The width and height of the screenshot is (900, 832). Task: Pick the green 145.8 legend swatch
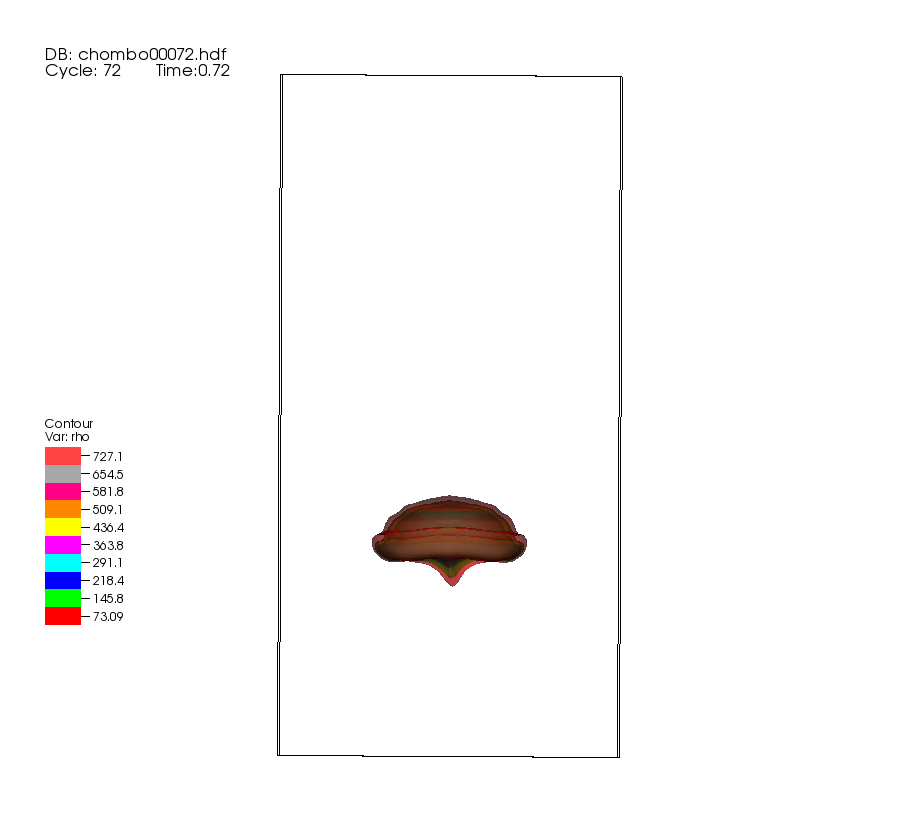pyautogui.click(x=62, y=598)
